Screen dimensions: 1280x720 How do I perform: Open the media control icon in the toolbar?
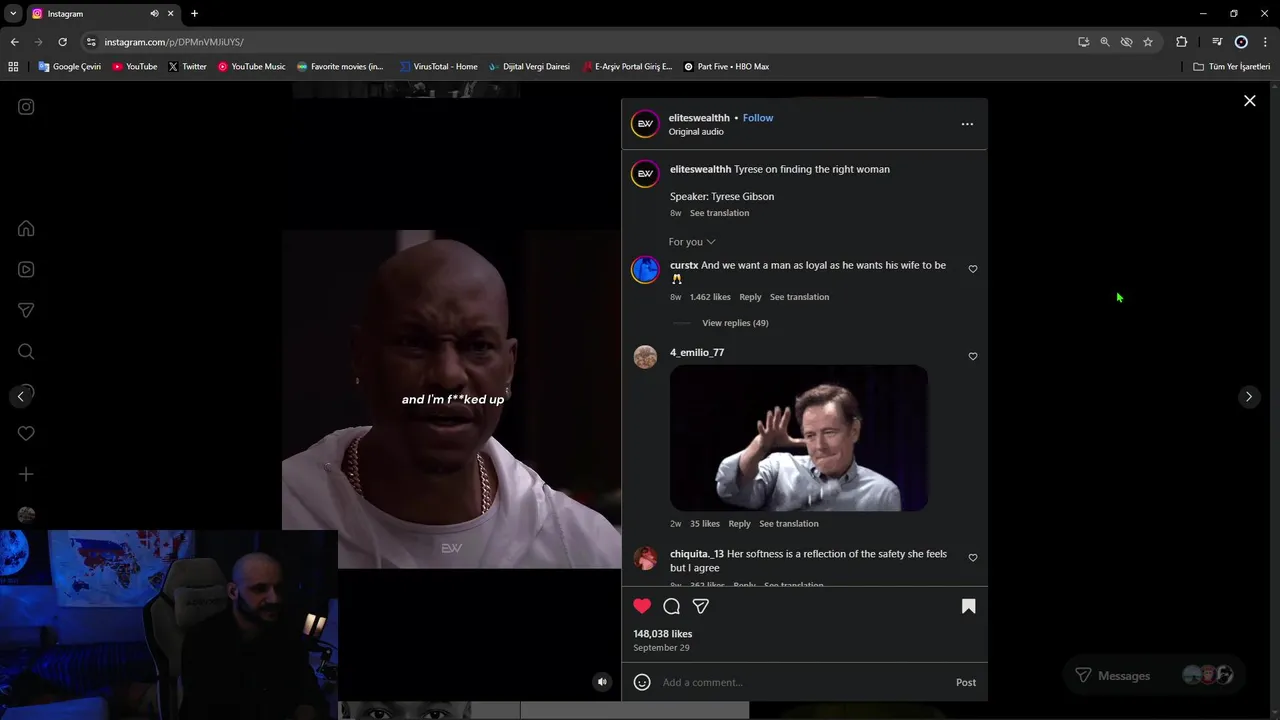click(1217, 42)
